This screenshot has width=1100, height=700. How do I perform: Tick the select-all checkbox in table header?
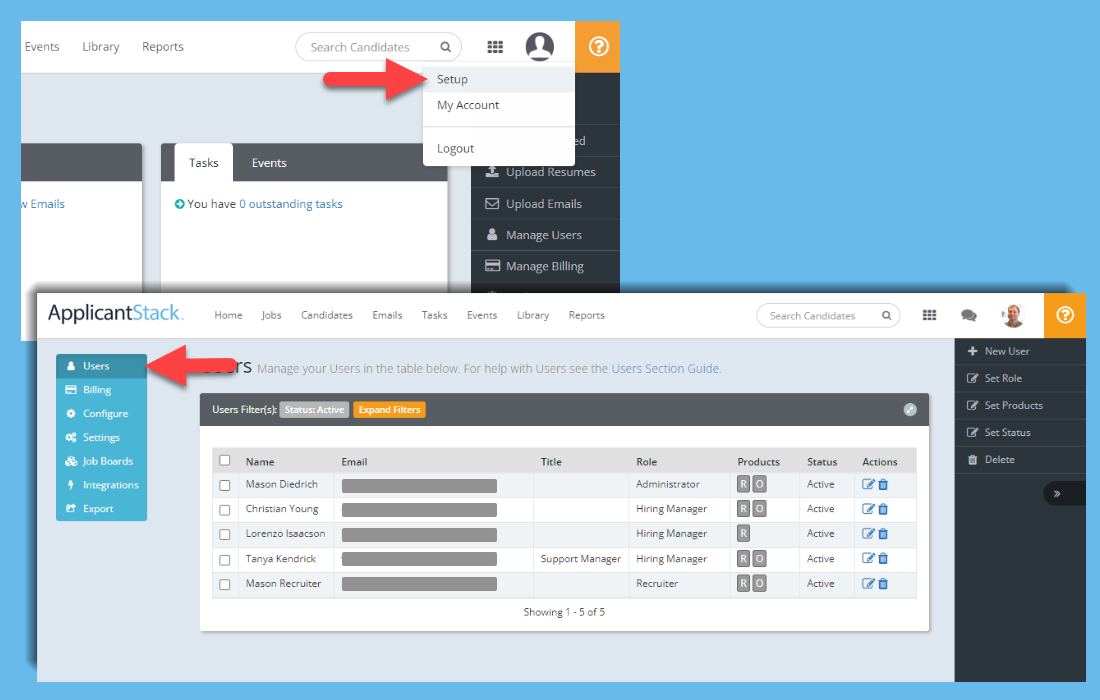tap(224, 460)
